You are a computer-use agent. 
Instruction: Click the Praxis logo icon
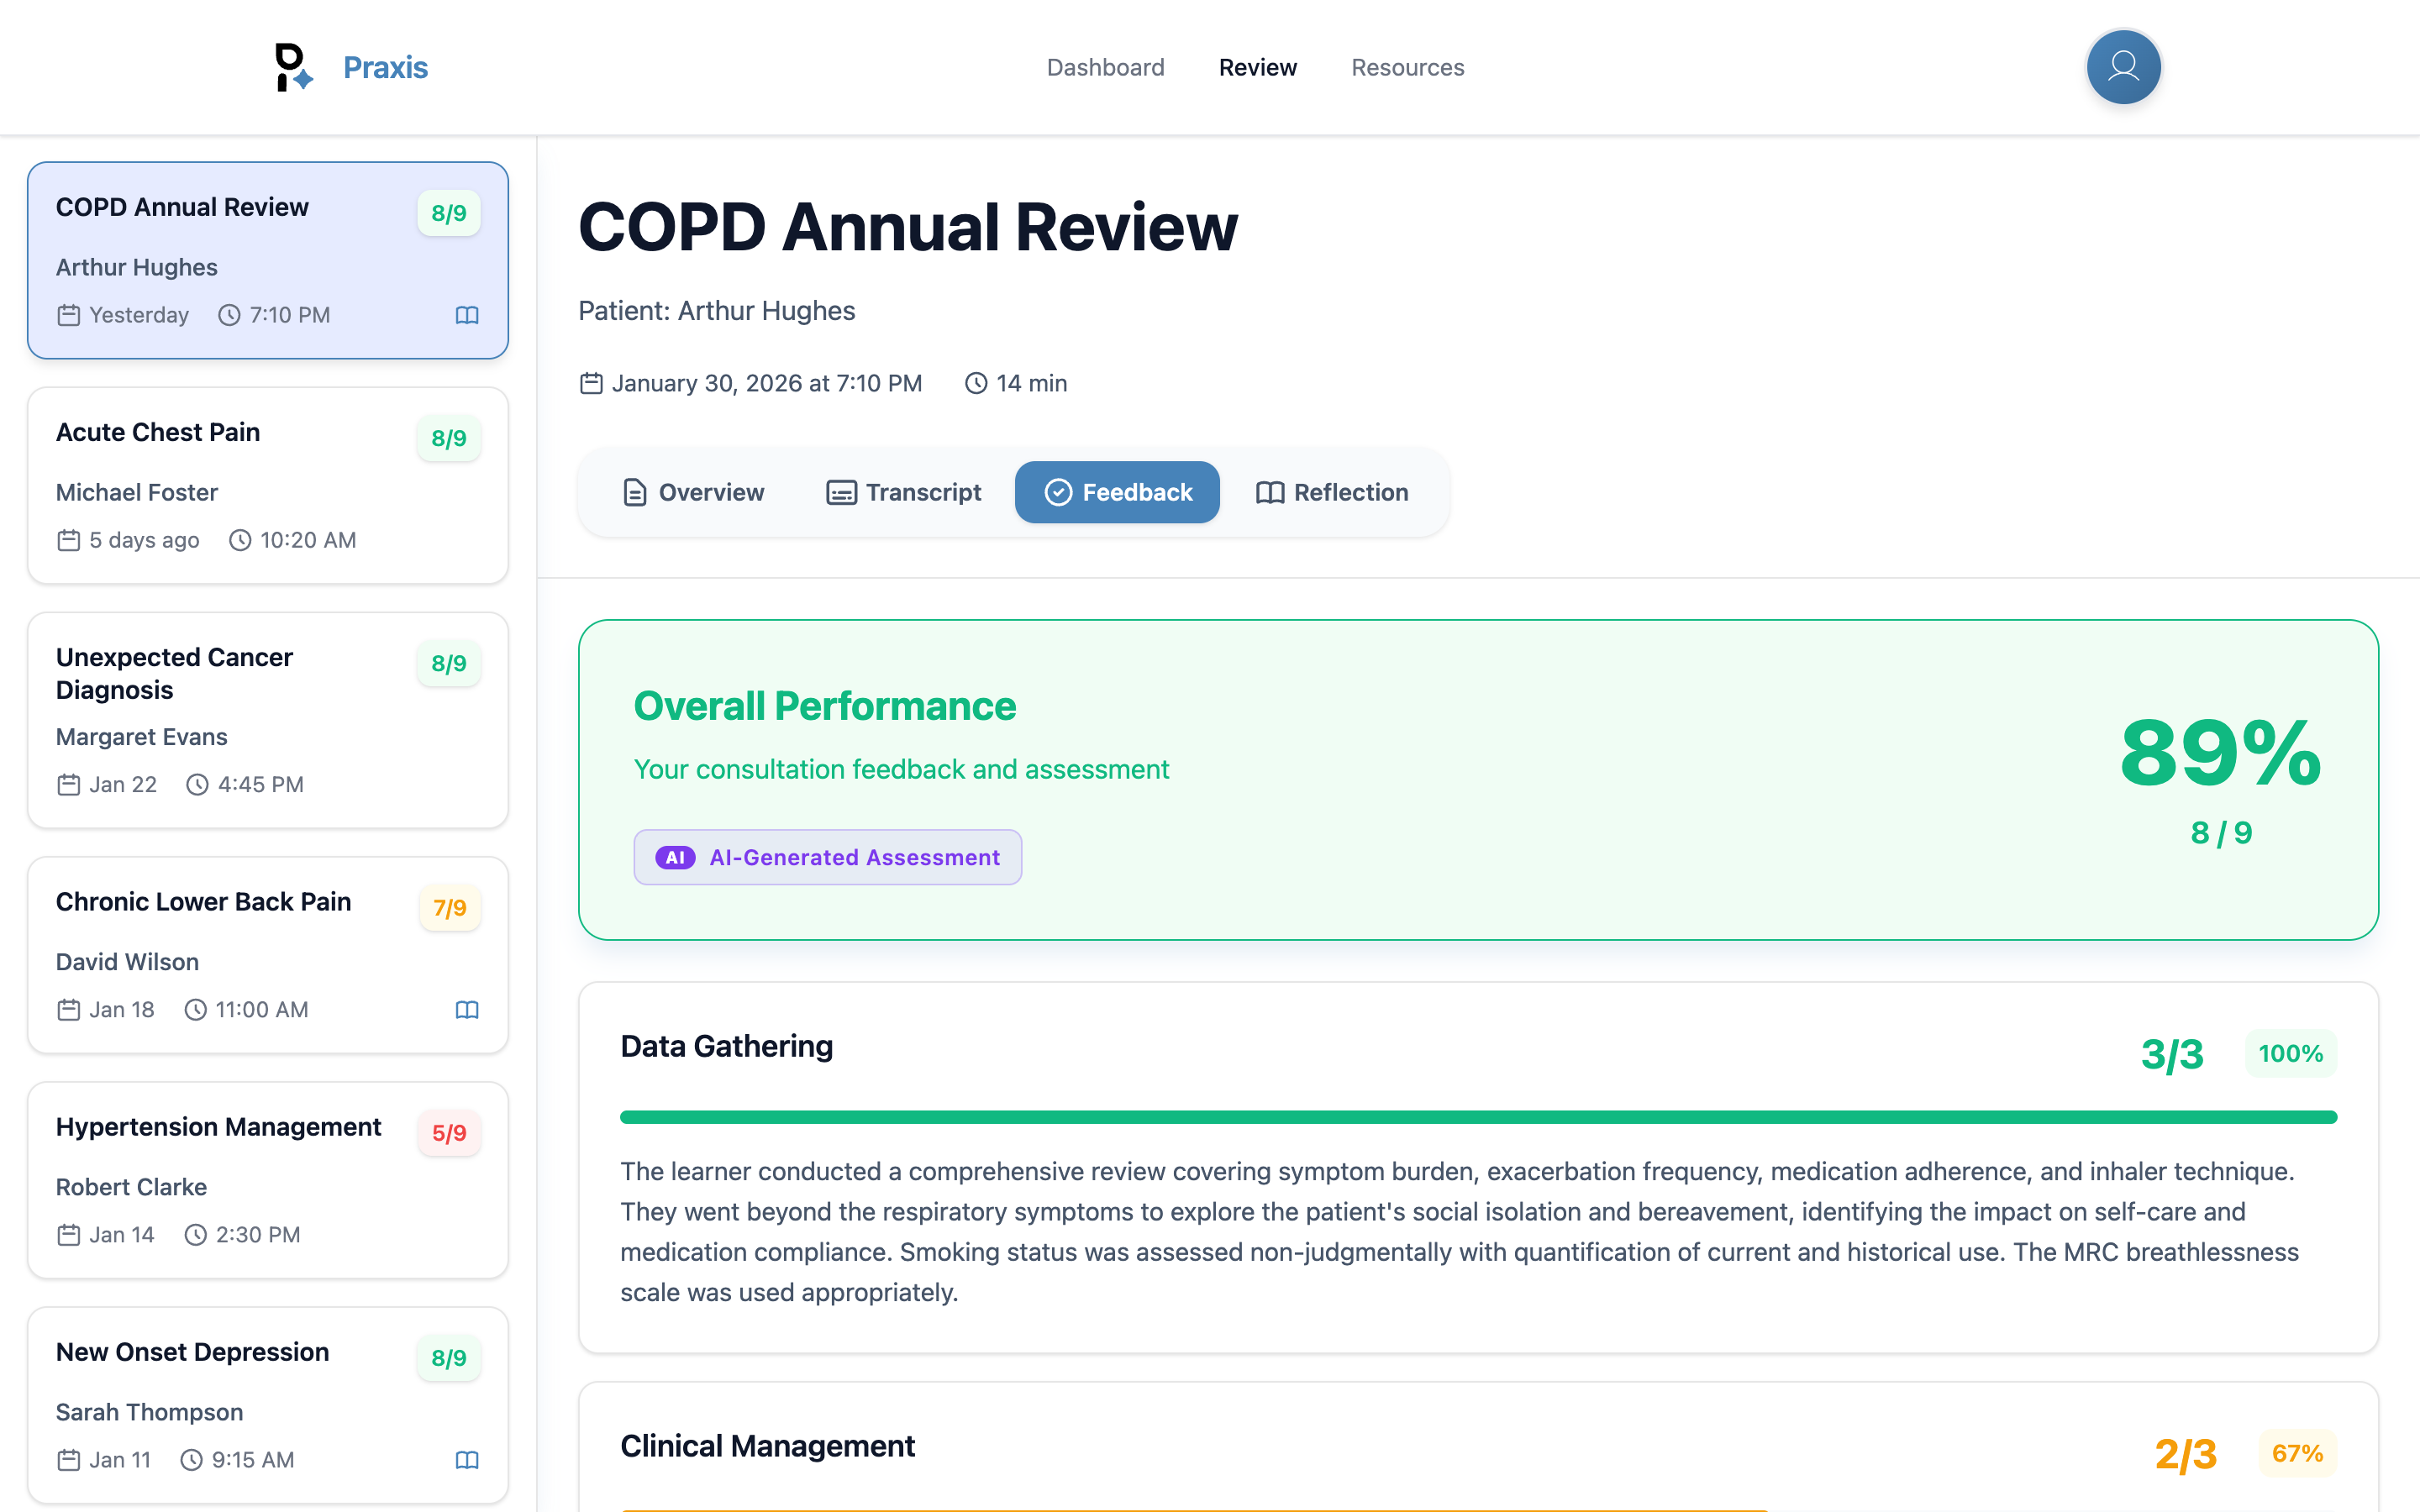[291, 67]
